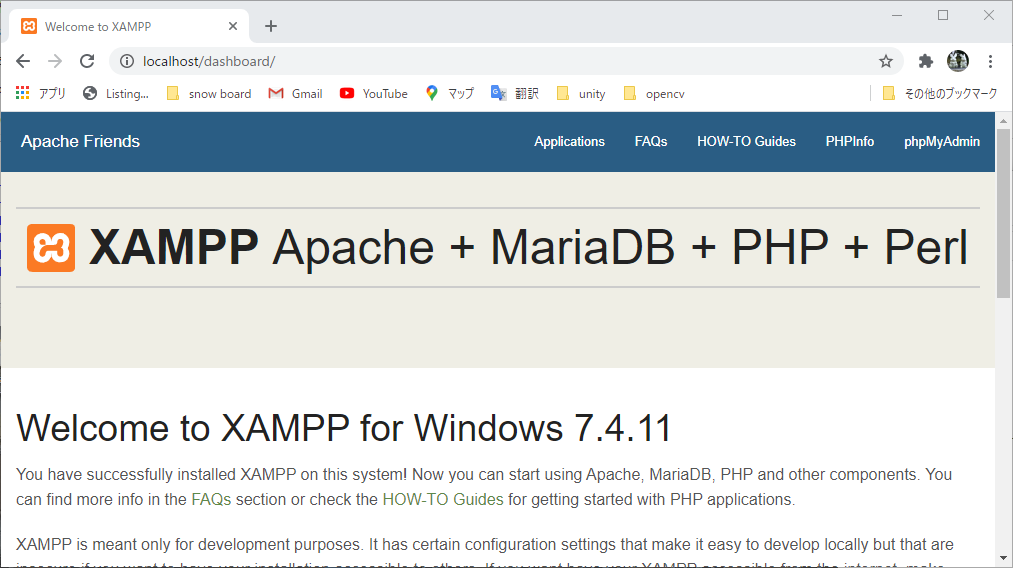Screen dimensions: 1013x568
Task: Bookmark this page using the star icon
Action: (x=885, y=61)
